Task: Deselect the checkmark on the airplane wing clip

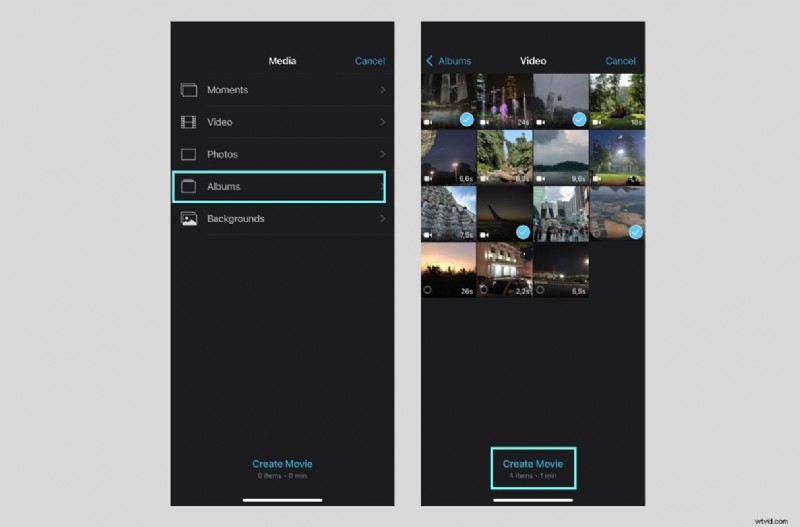Action: [x=523, y=232]
